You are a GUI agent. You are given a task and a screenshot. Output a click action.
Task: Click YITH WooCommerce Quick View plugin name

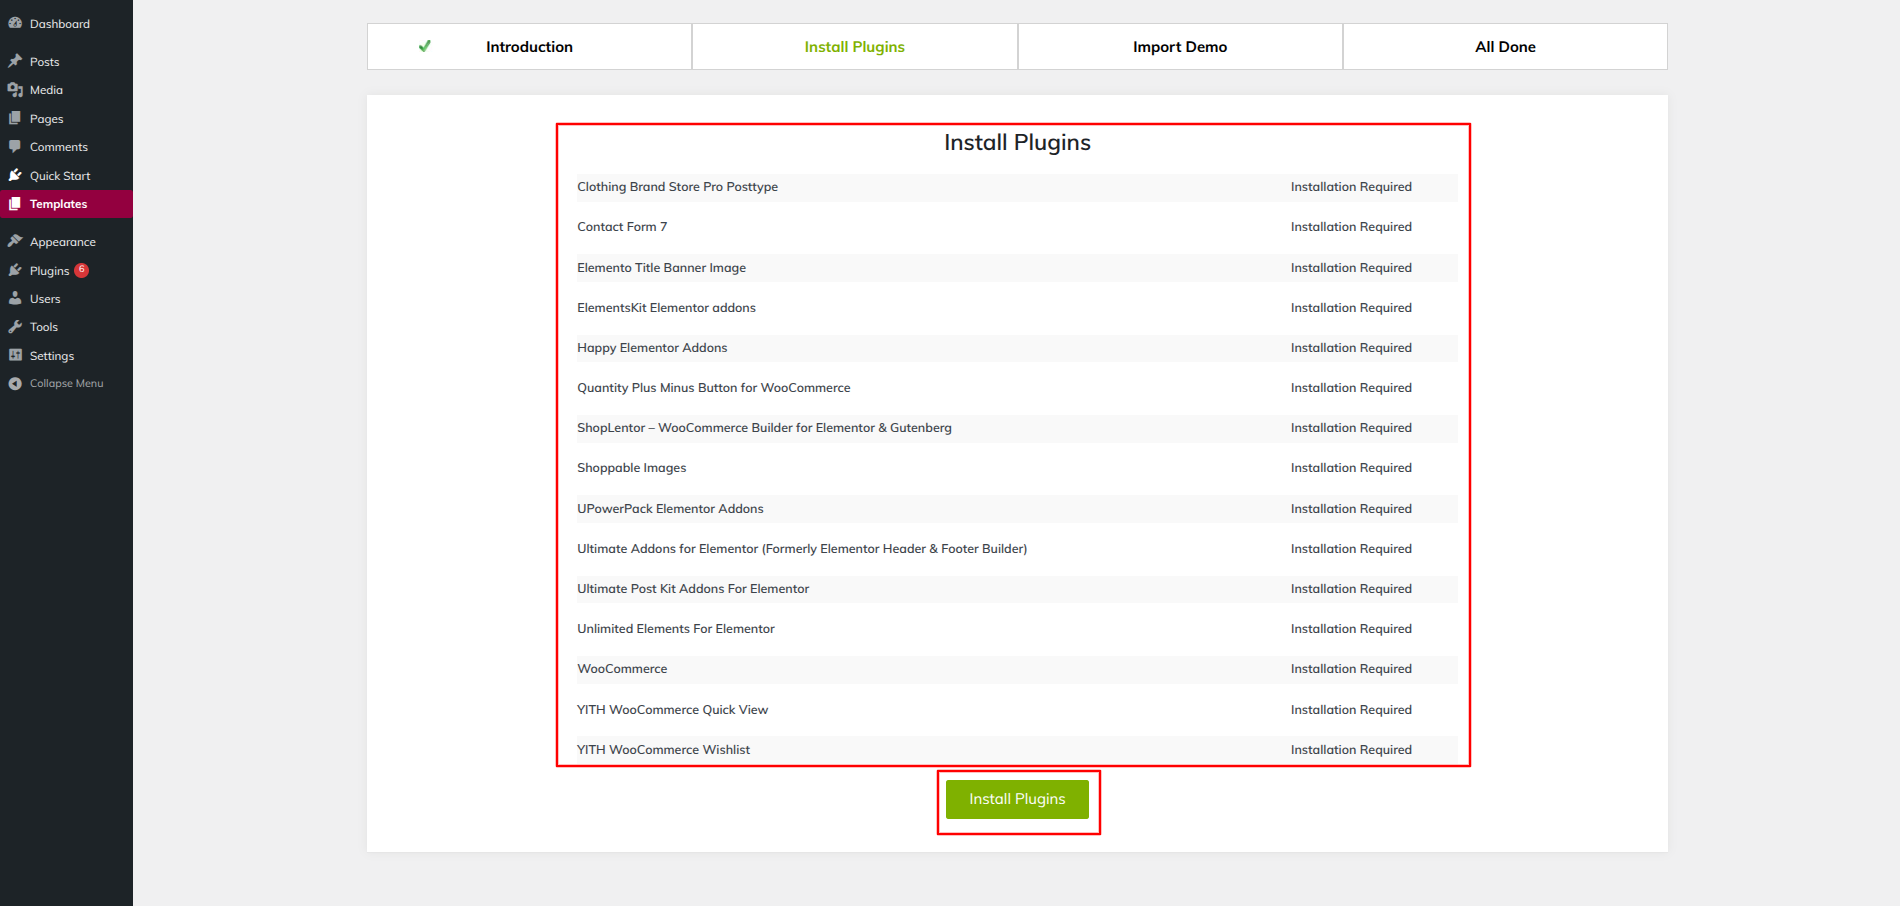click(672, 710)
